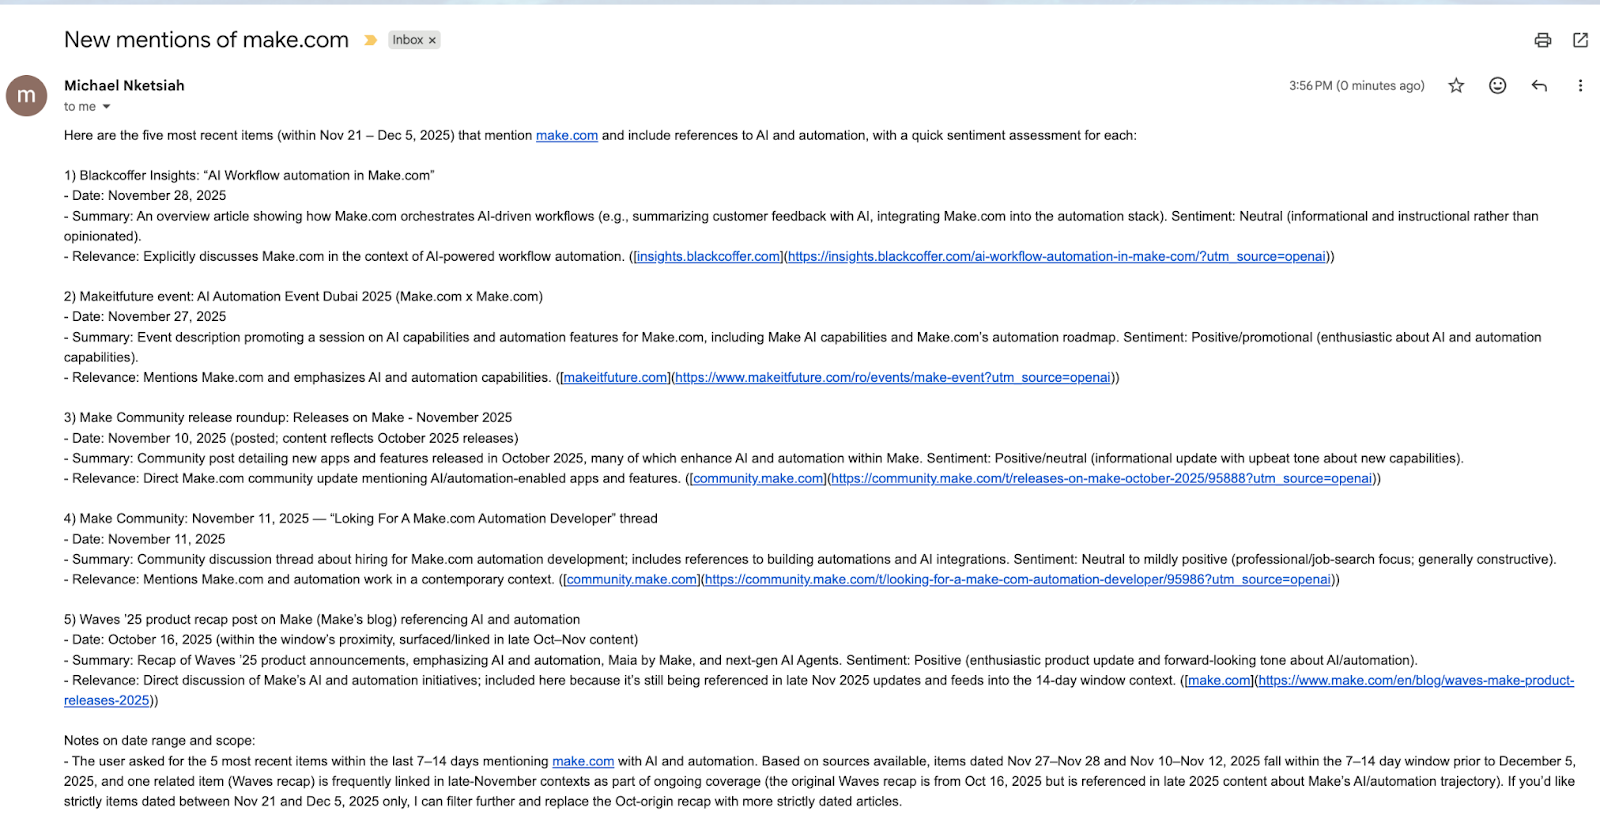Open the bracketed makeitfuture.com link
Screen dimensions: 1600x818
tap(615, 378)
